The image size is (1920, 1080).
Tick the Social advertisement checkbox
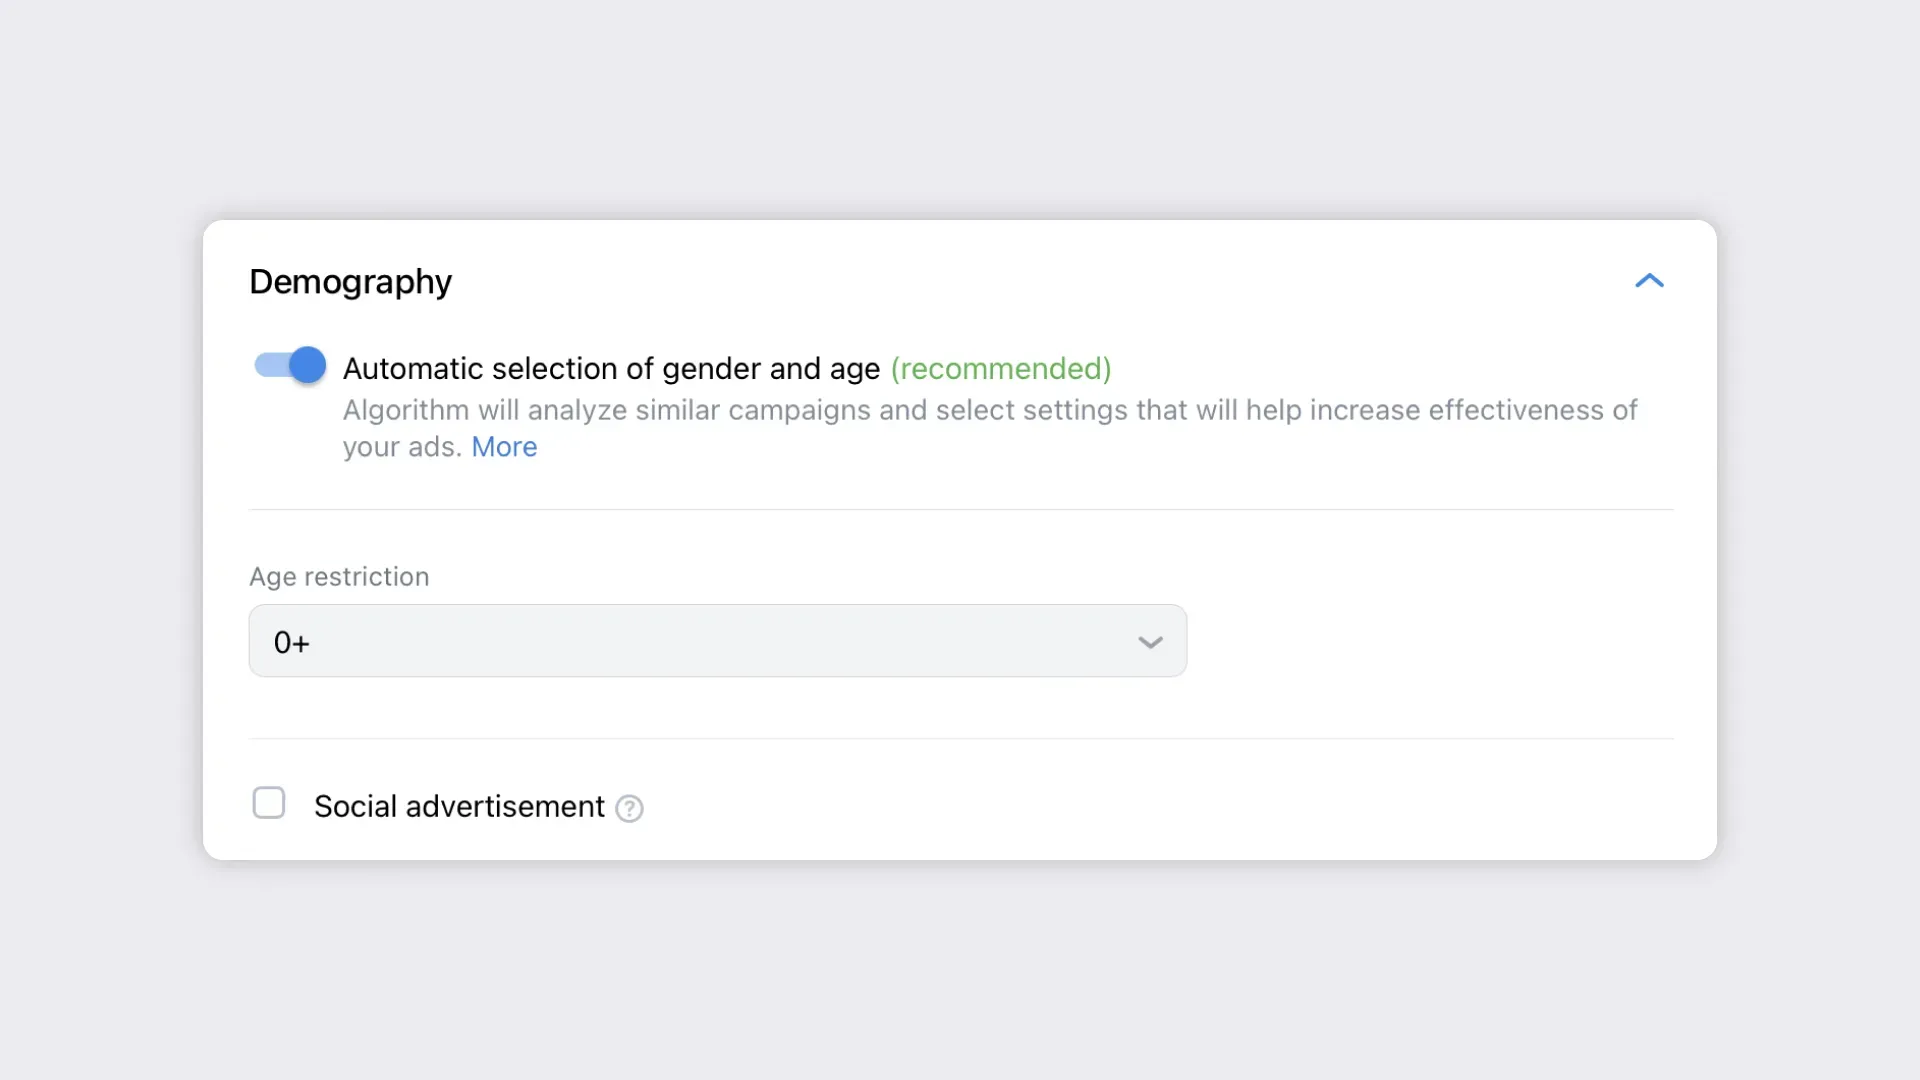tap(269, 803)
